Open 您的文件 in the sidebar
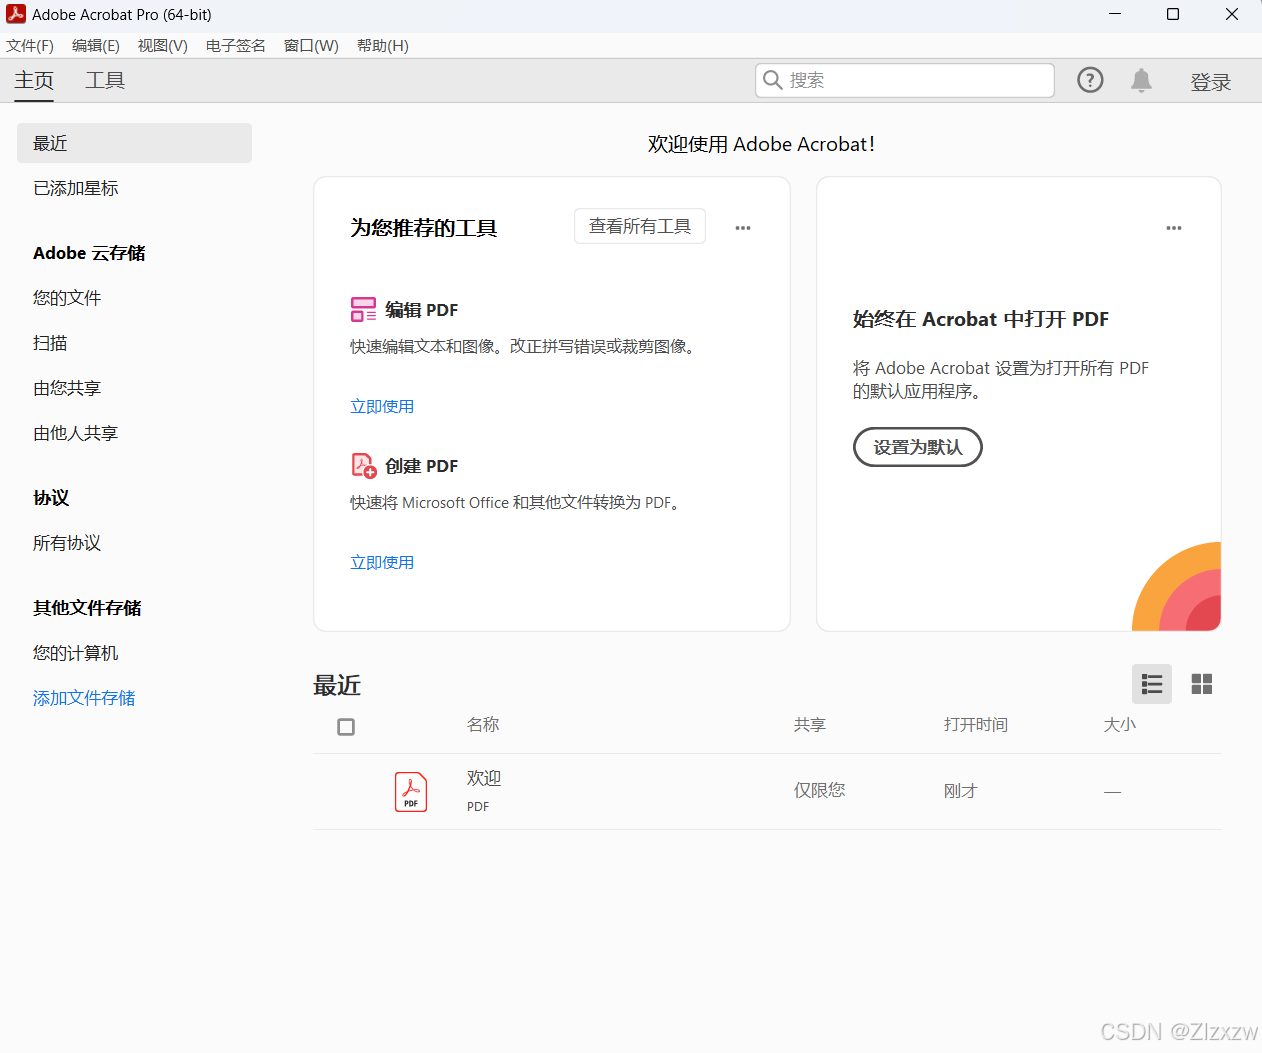This screenshot has width=1262, height=1053. tap(67, 298)
